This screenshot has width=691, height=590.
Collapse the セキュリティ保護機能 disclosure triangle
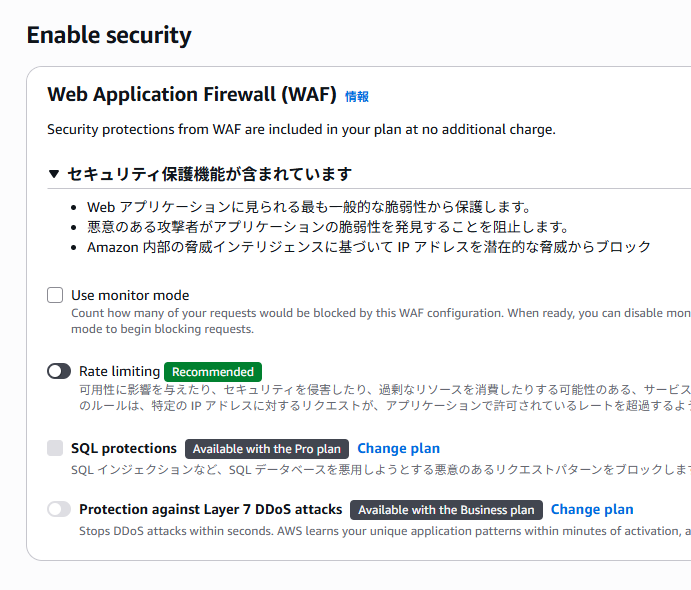(54, 173)
